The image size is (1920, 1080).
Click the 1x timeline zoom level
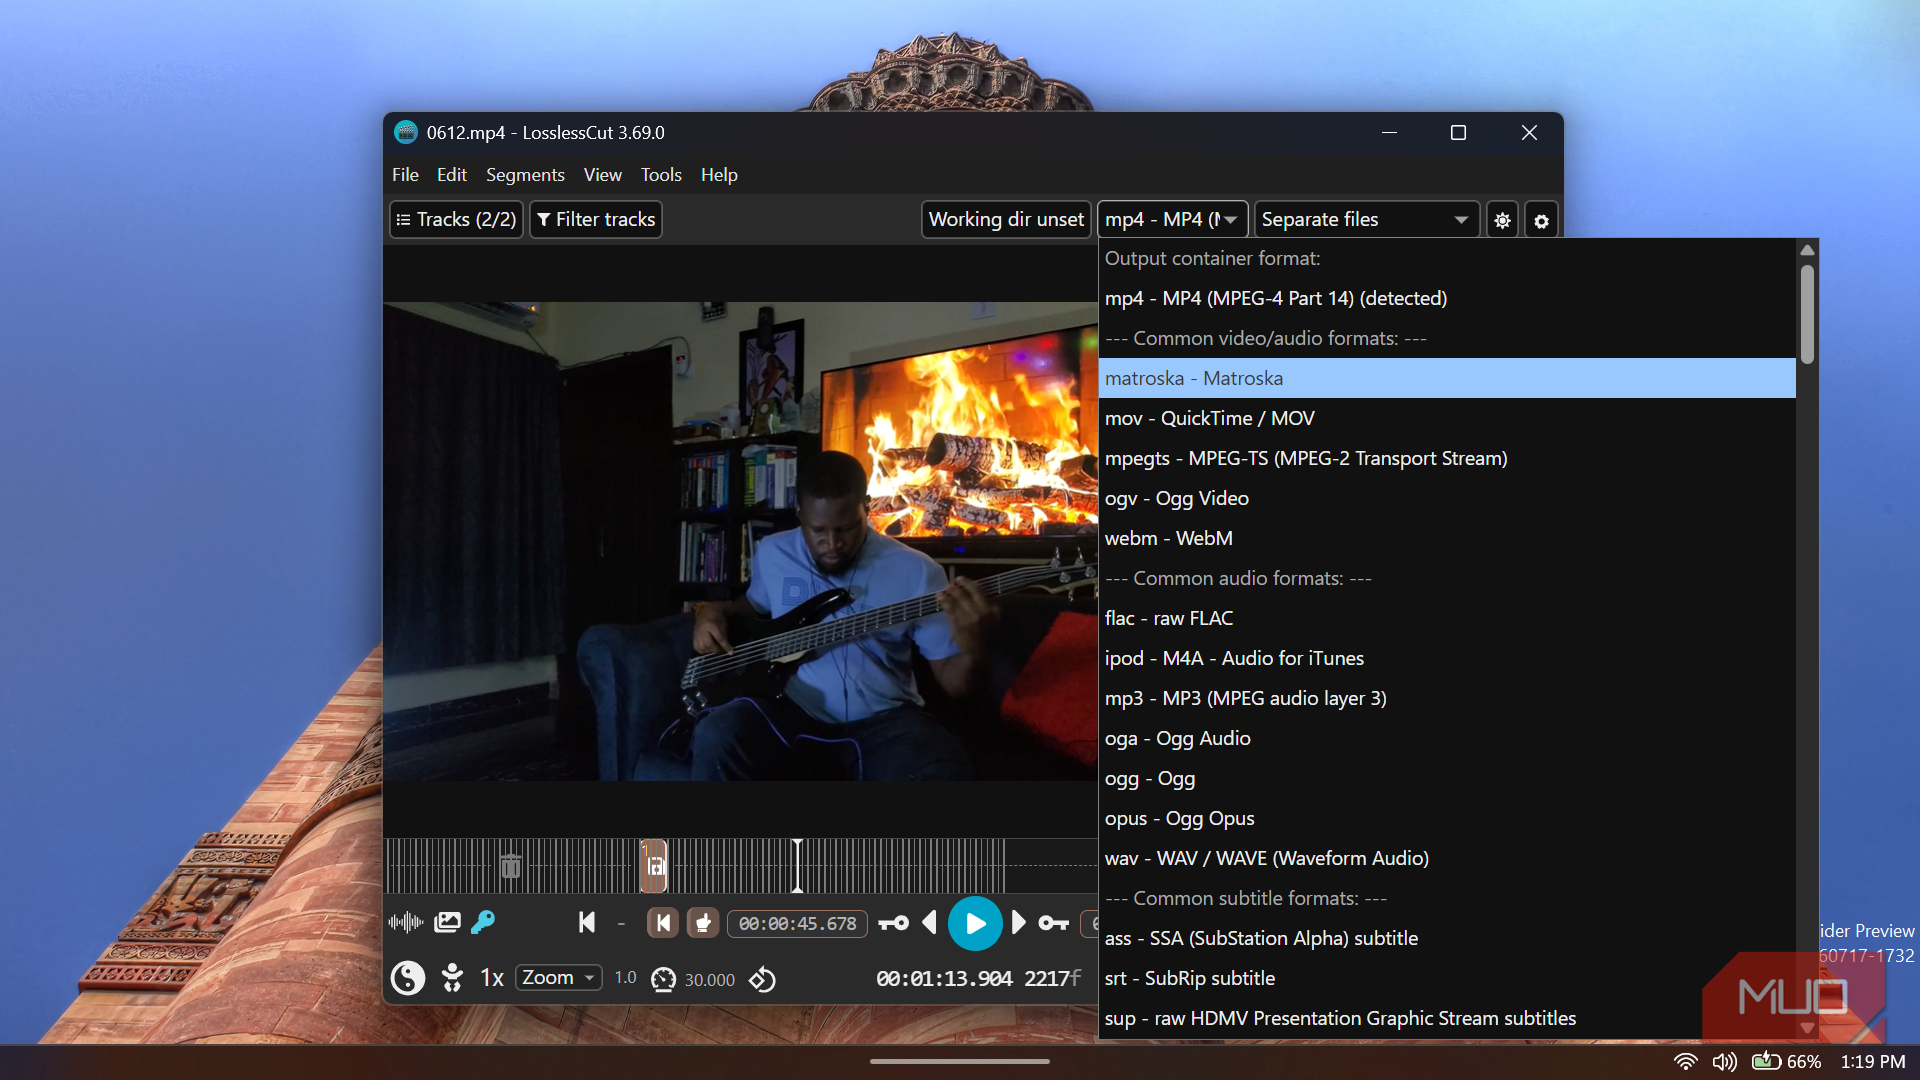click(492, 978)
